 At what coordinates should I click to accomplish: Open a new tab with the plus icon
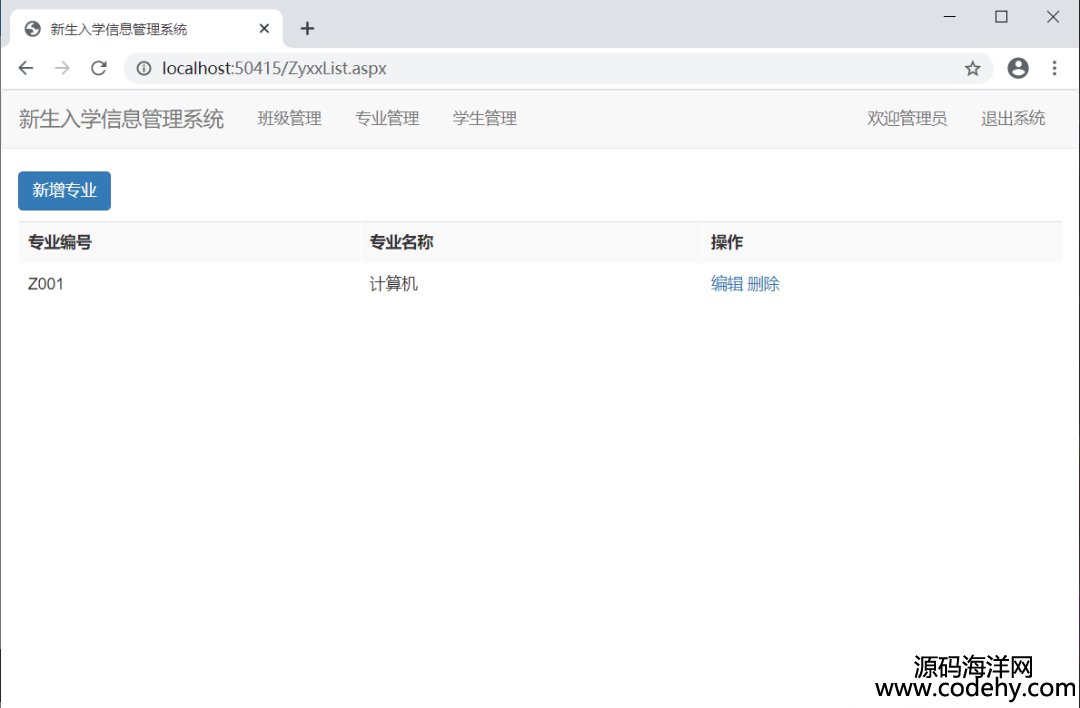[307, 28]
